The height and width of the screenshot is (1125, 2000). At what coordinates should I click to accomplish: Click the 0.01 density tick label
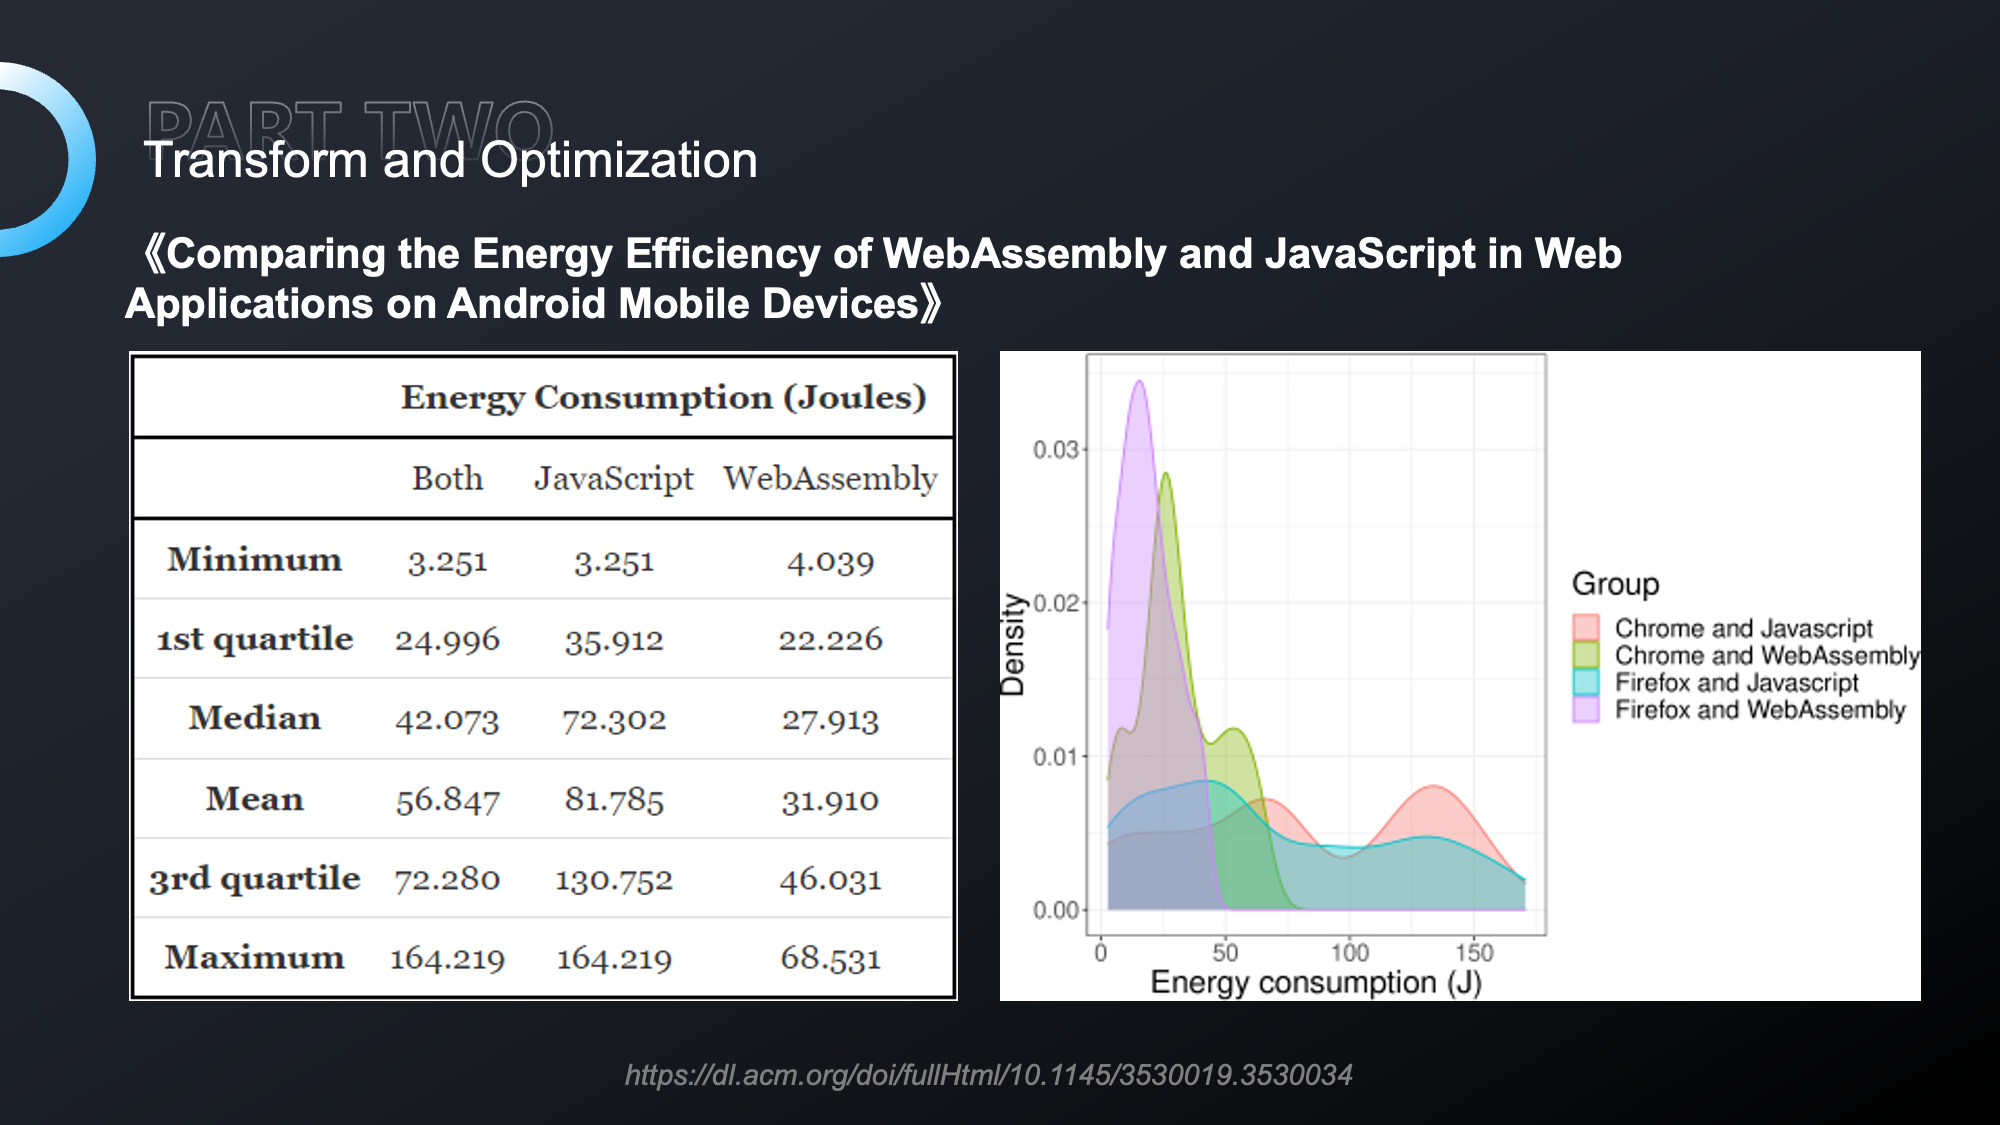tap(1056, 757)
